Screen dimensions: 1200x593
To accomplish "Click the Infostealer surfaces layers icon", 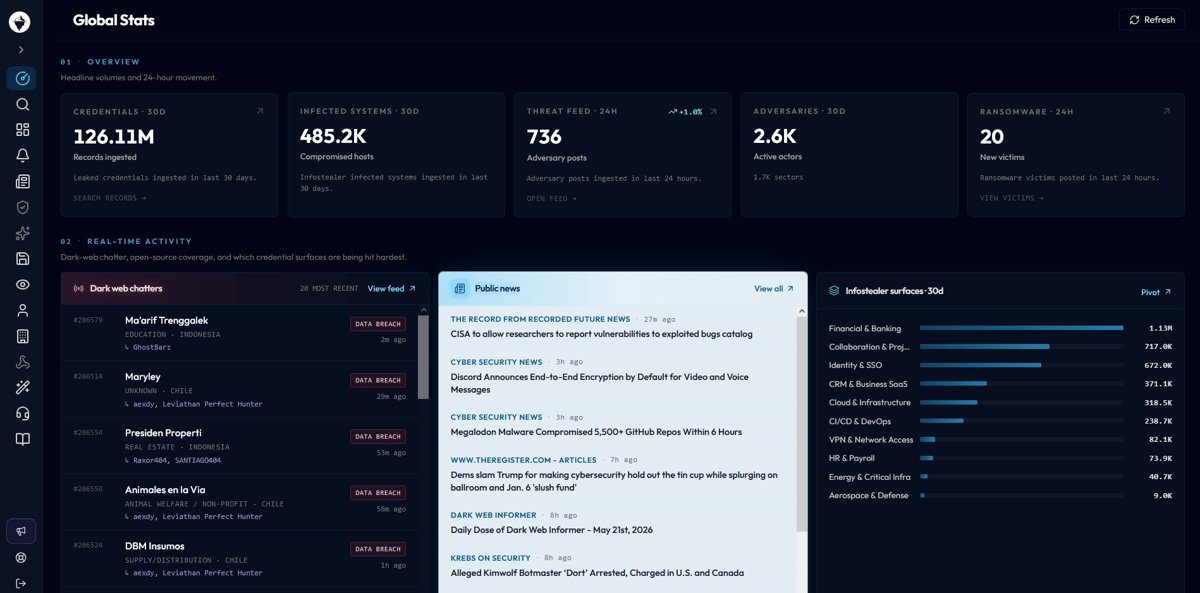I will [834, 291].
